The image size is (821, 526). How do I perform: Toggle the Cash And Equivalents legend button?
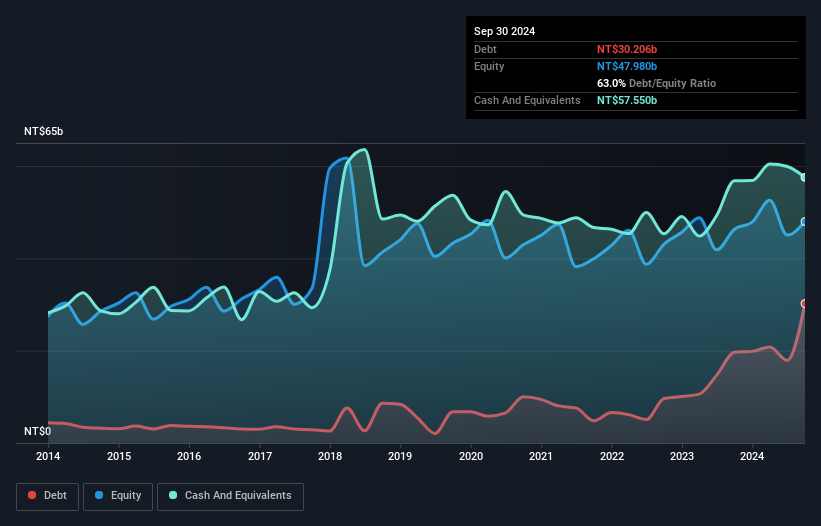coord(230,496)
